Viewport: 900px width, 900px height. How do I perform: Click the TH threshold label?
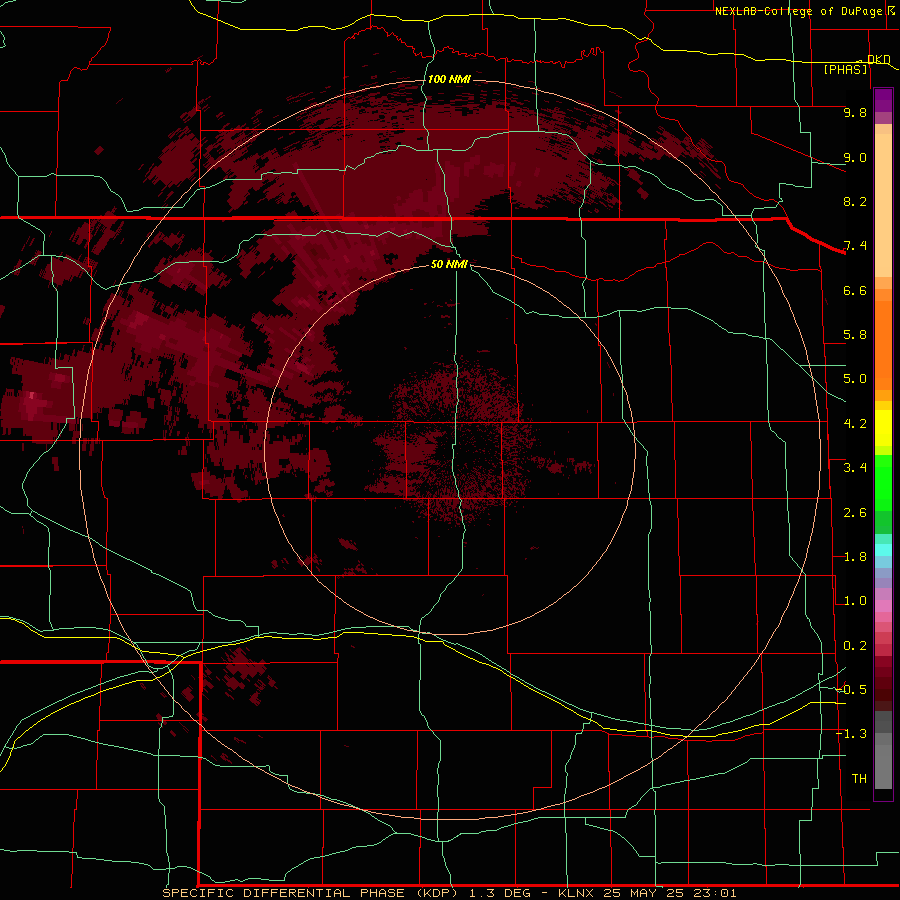(x=859, y=779)
